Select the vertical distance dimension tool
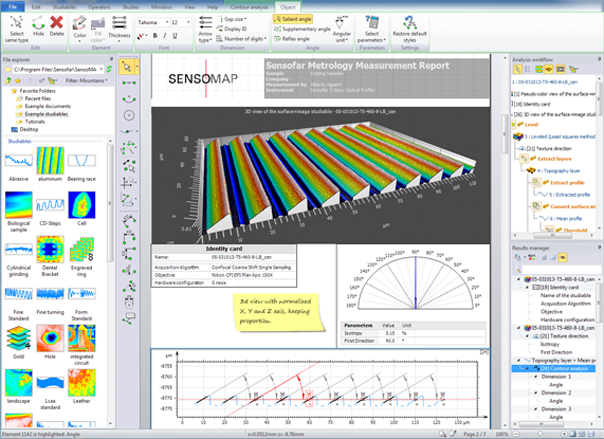The image size is (604, 439). 129,254
